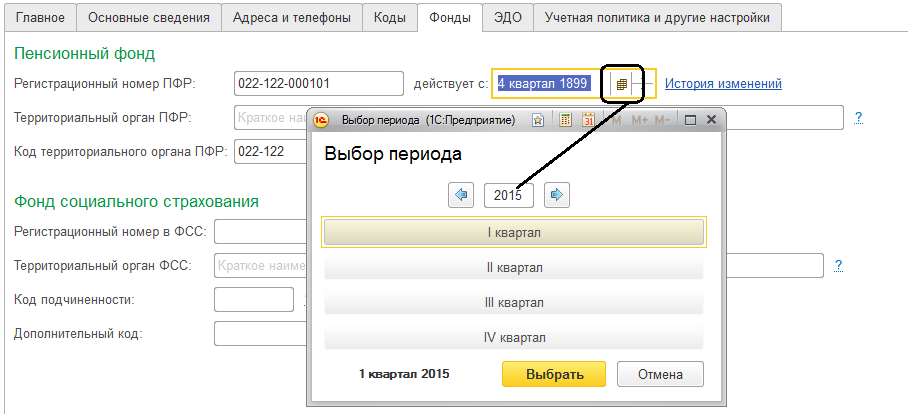Open help link for Территориальный орган ПФР
908x414 pixels.
(x=858, y=118)
